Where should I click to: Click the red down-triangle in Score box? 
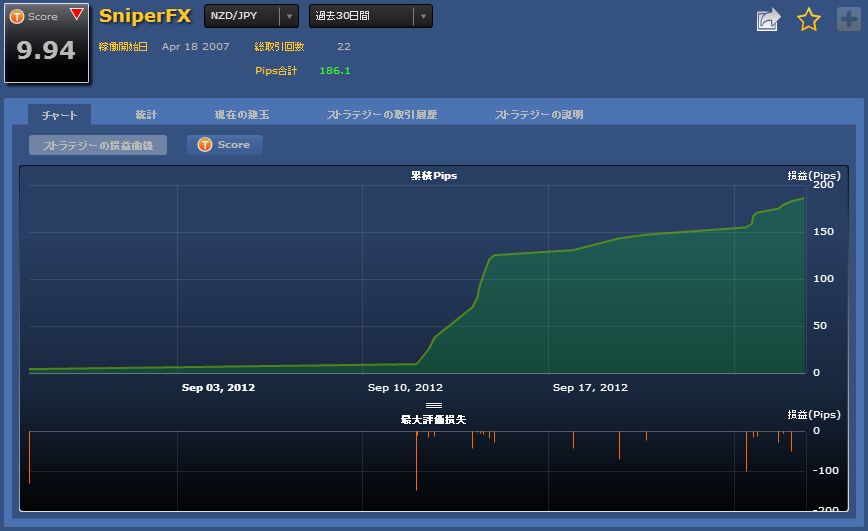76,15
